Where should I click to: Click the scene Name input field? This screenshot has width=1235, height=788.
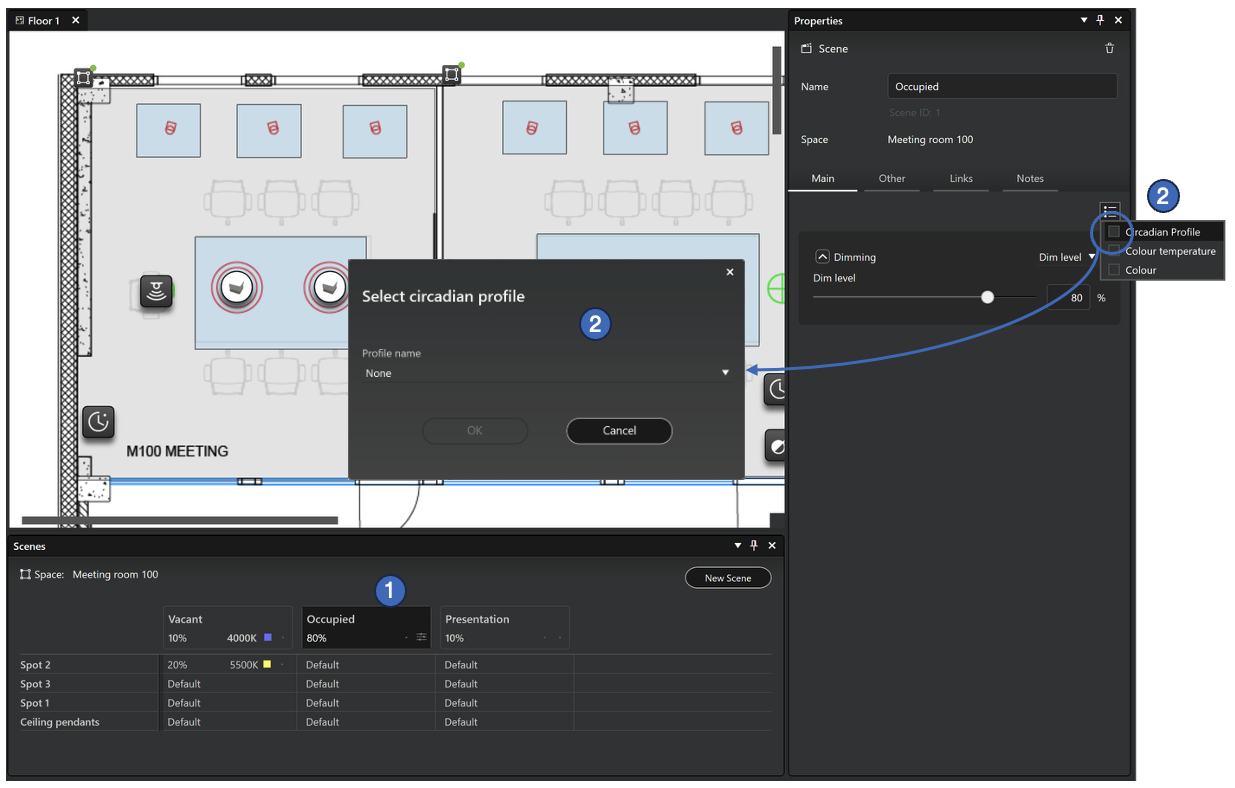pos(1002,87)
